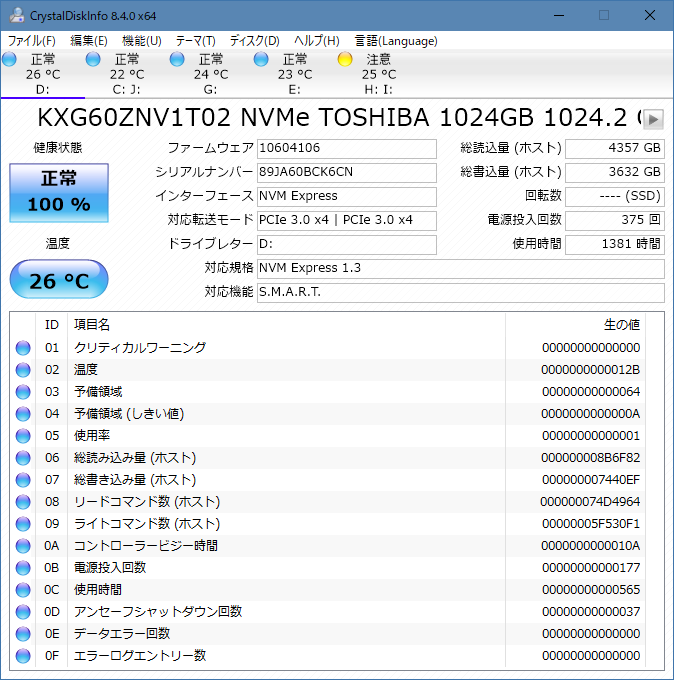This screenshot has width=674, height=680.
Task: Click status orb of attribute 02 温度
Action: 23,370
